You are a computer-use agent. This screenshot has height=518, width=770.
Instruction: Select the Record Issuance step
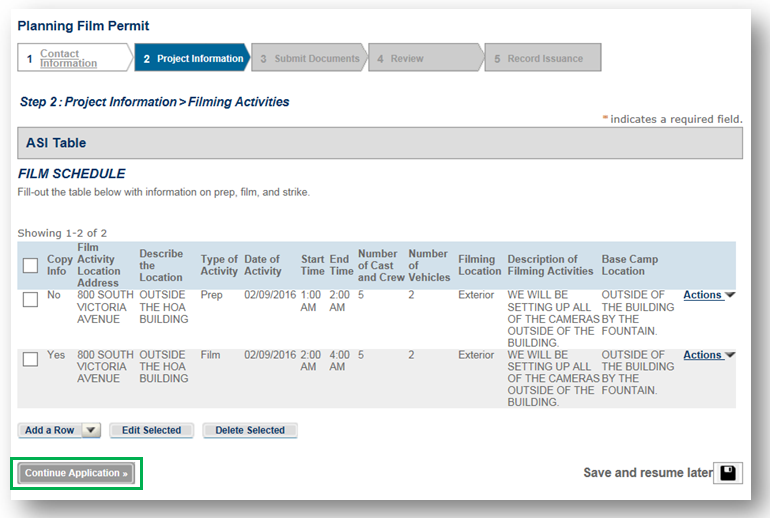tap(544, 58)
